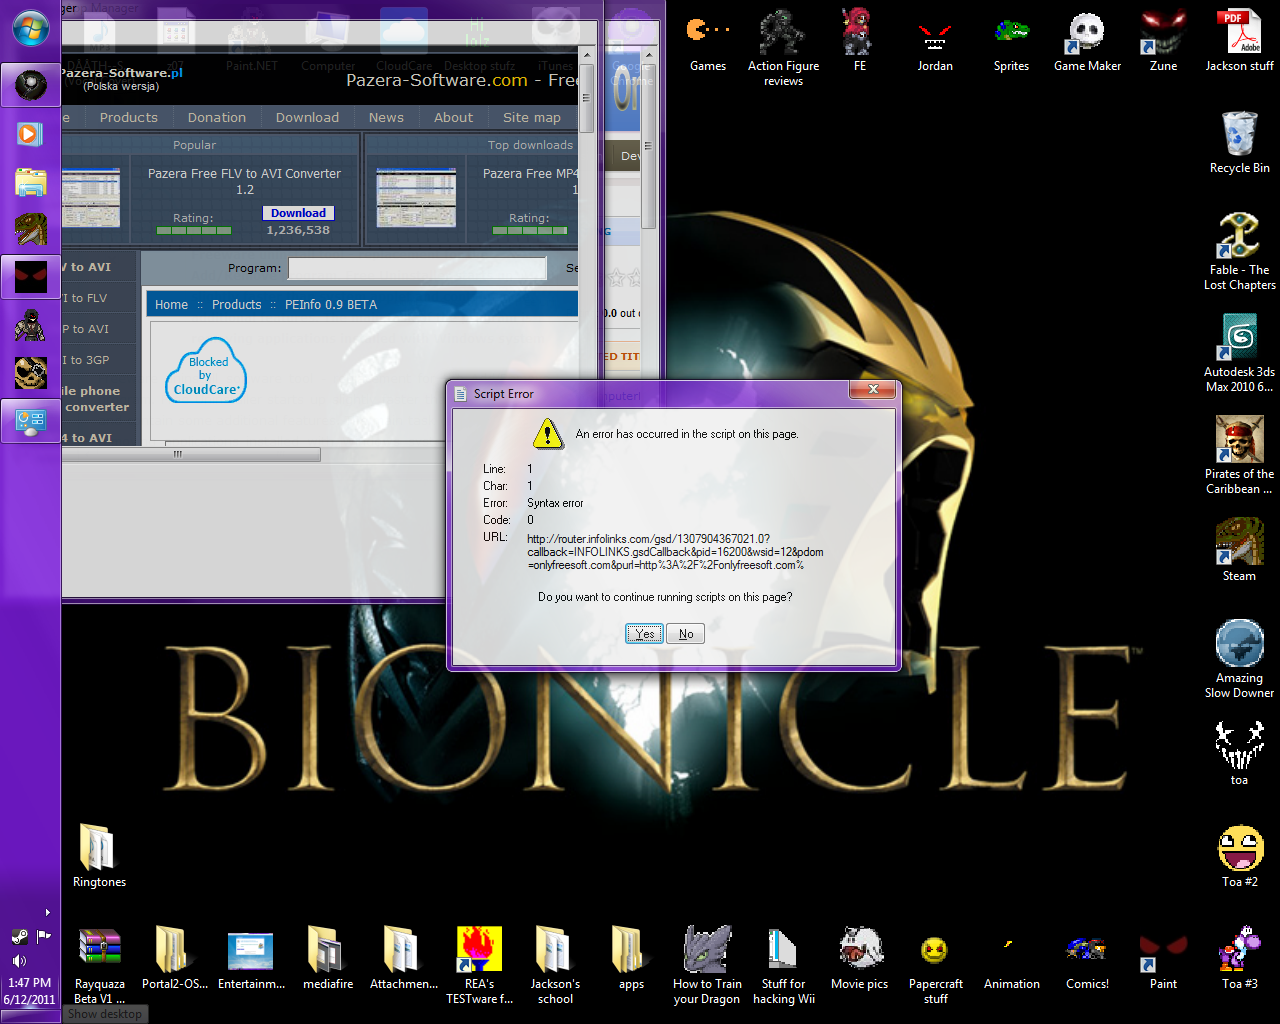Open the Donation menu item
The image size is (1280, 1024).
tap(217, 117)
